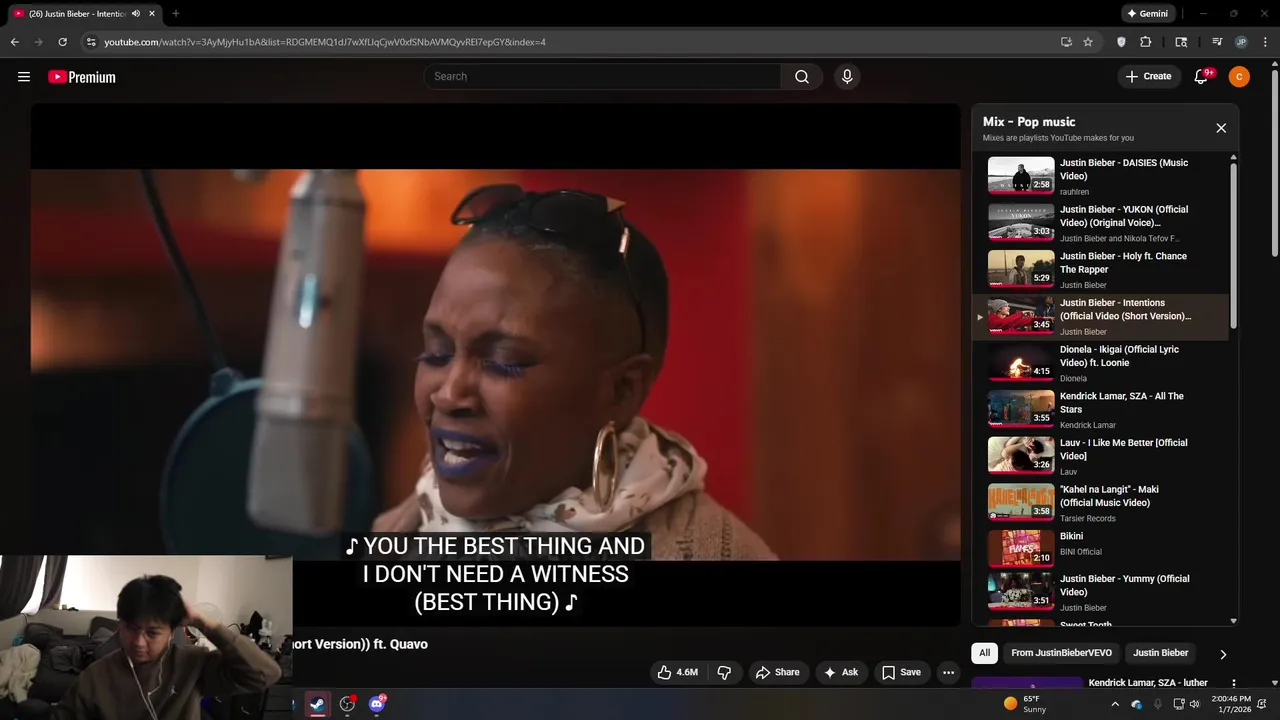Go back in browser history
The width and height of the screenshot is (1280, 720).
[14, 42]
